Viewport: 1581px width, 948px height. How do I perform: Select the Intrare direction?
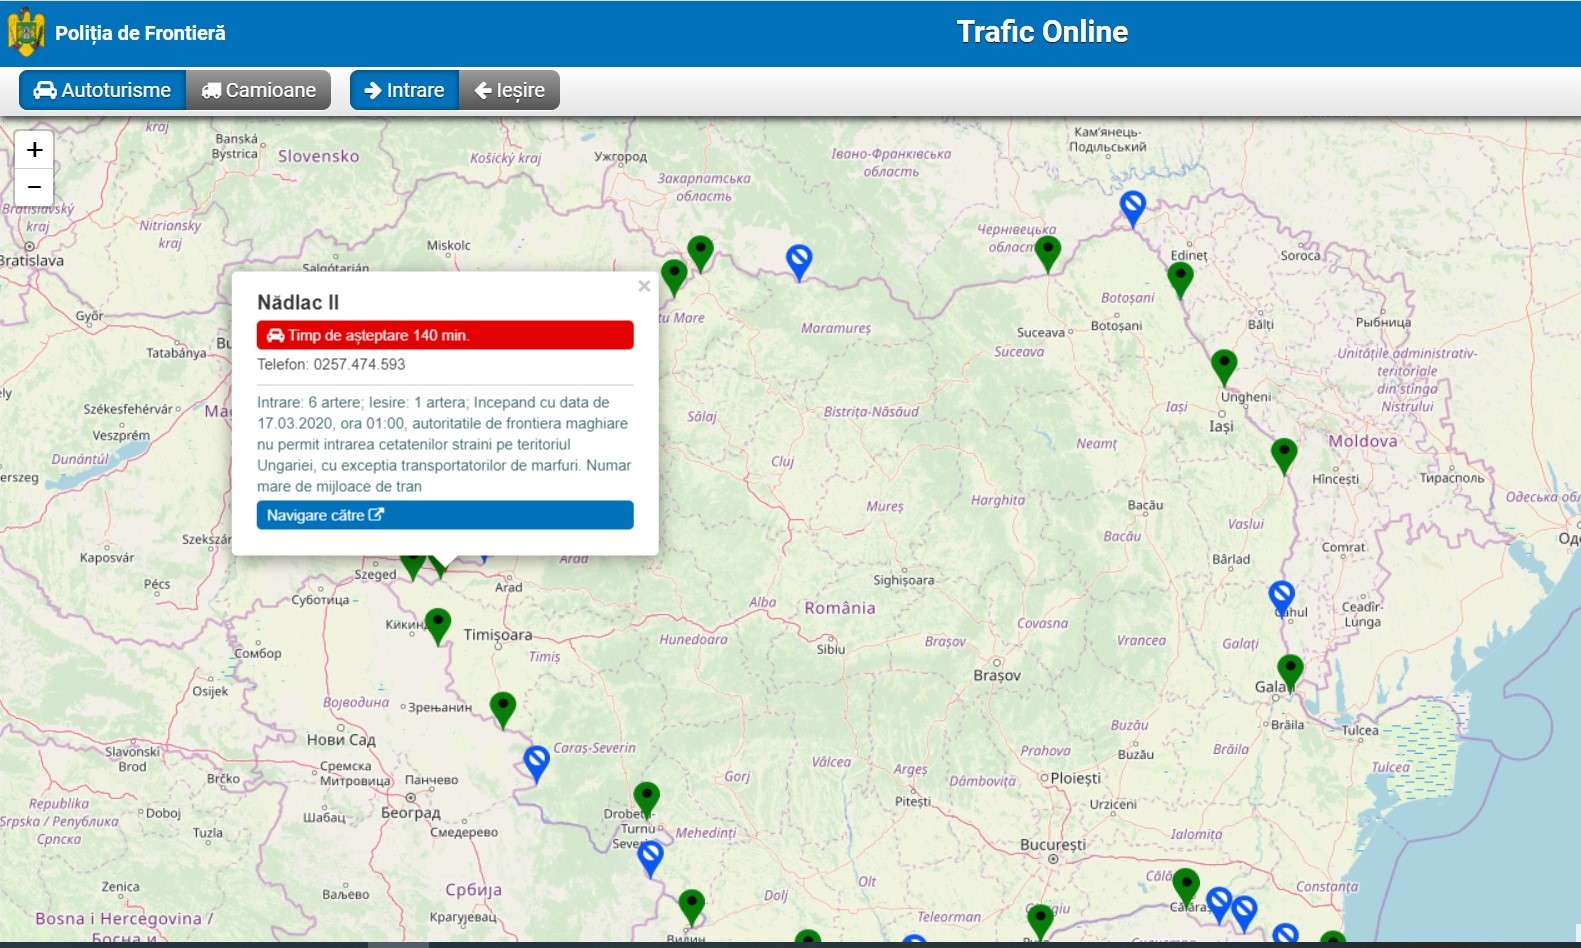pos(404,90)
